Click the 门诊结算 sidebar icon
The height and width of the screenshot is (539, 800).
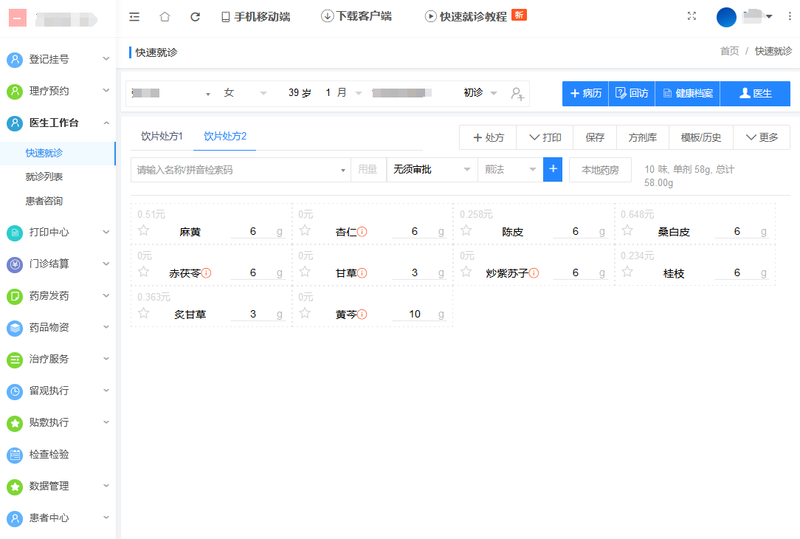click(x=15, y=264)
